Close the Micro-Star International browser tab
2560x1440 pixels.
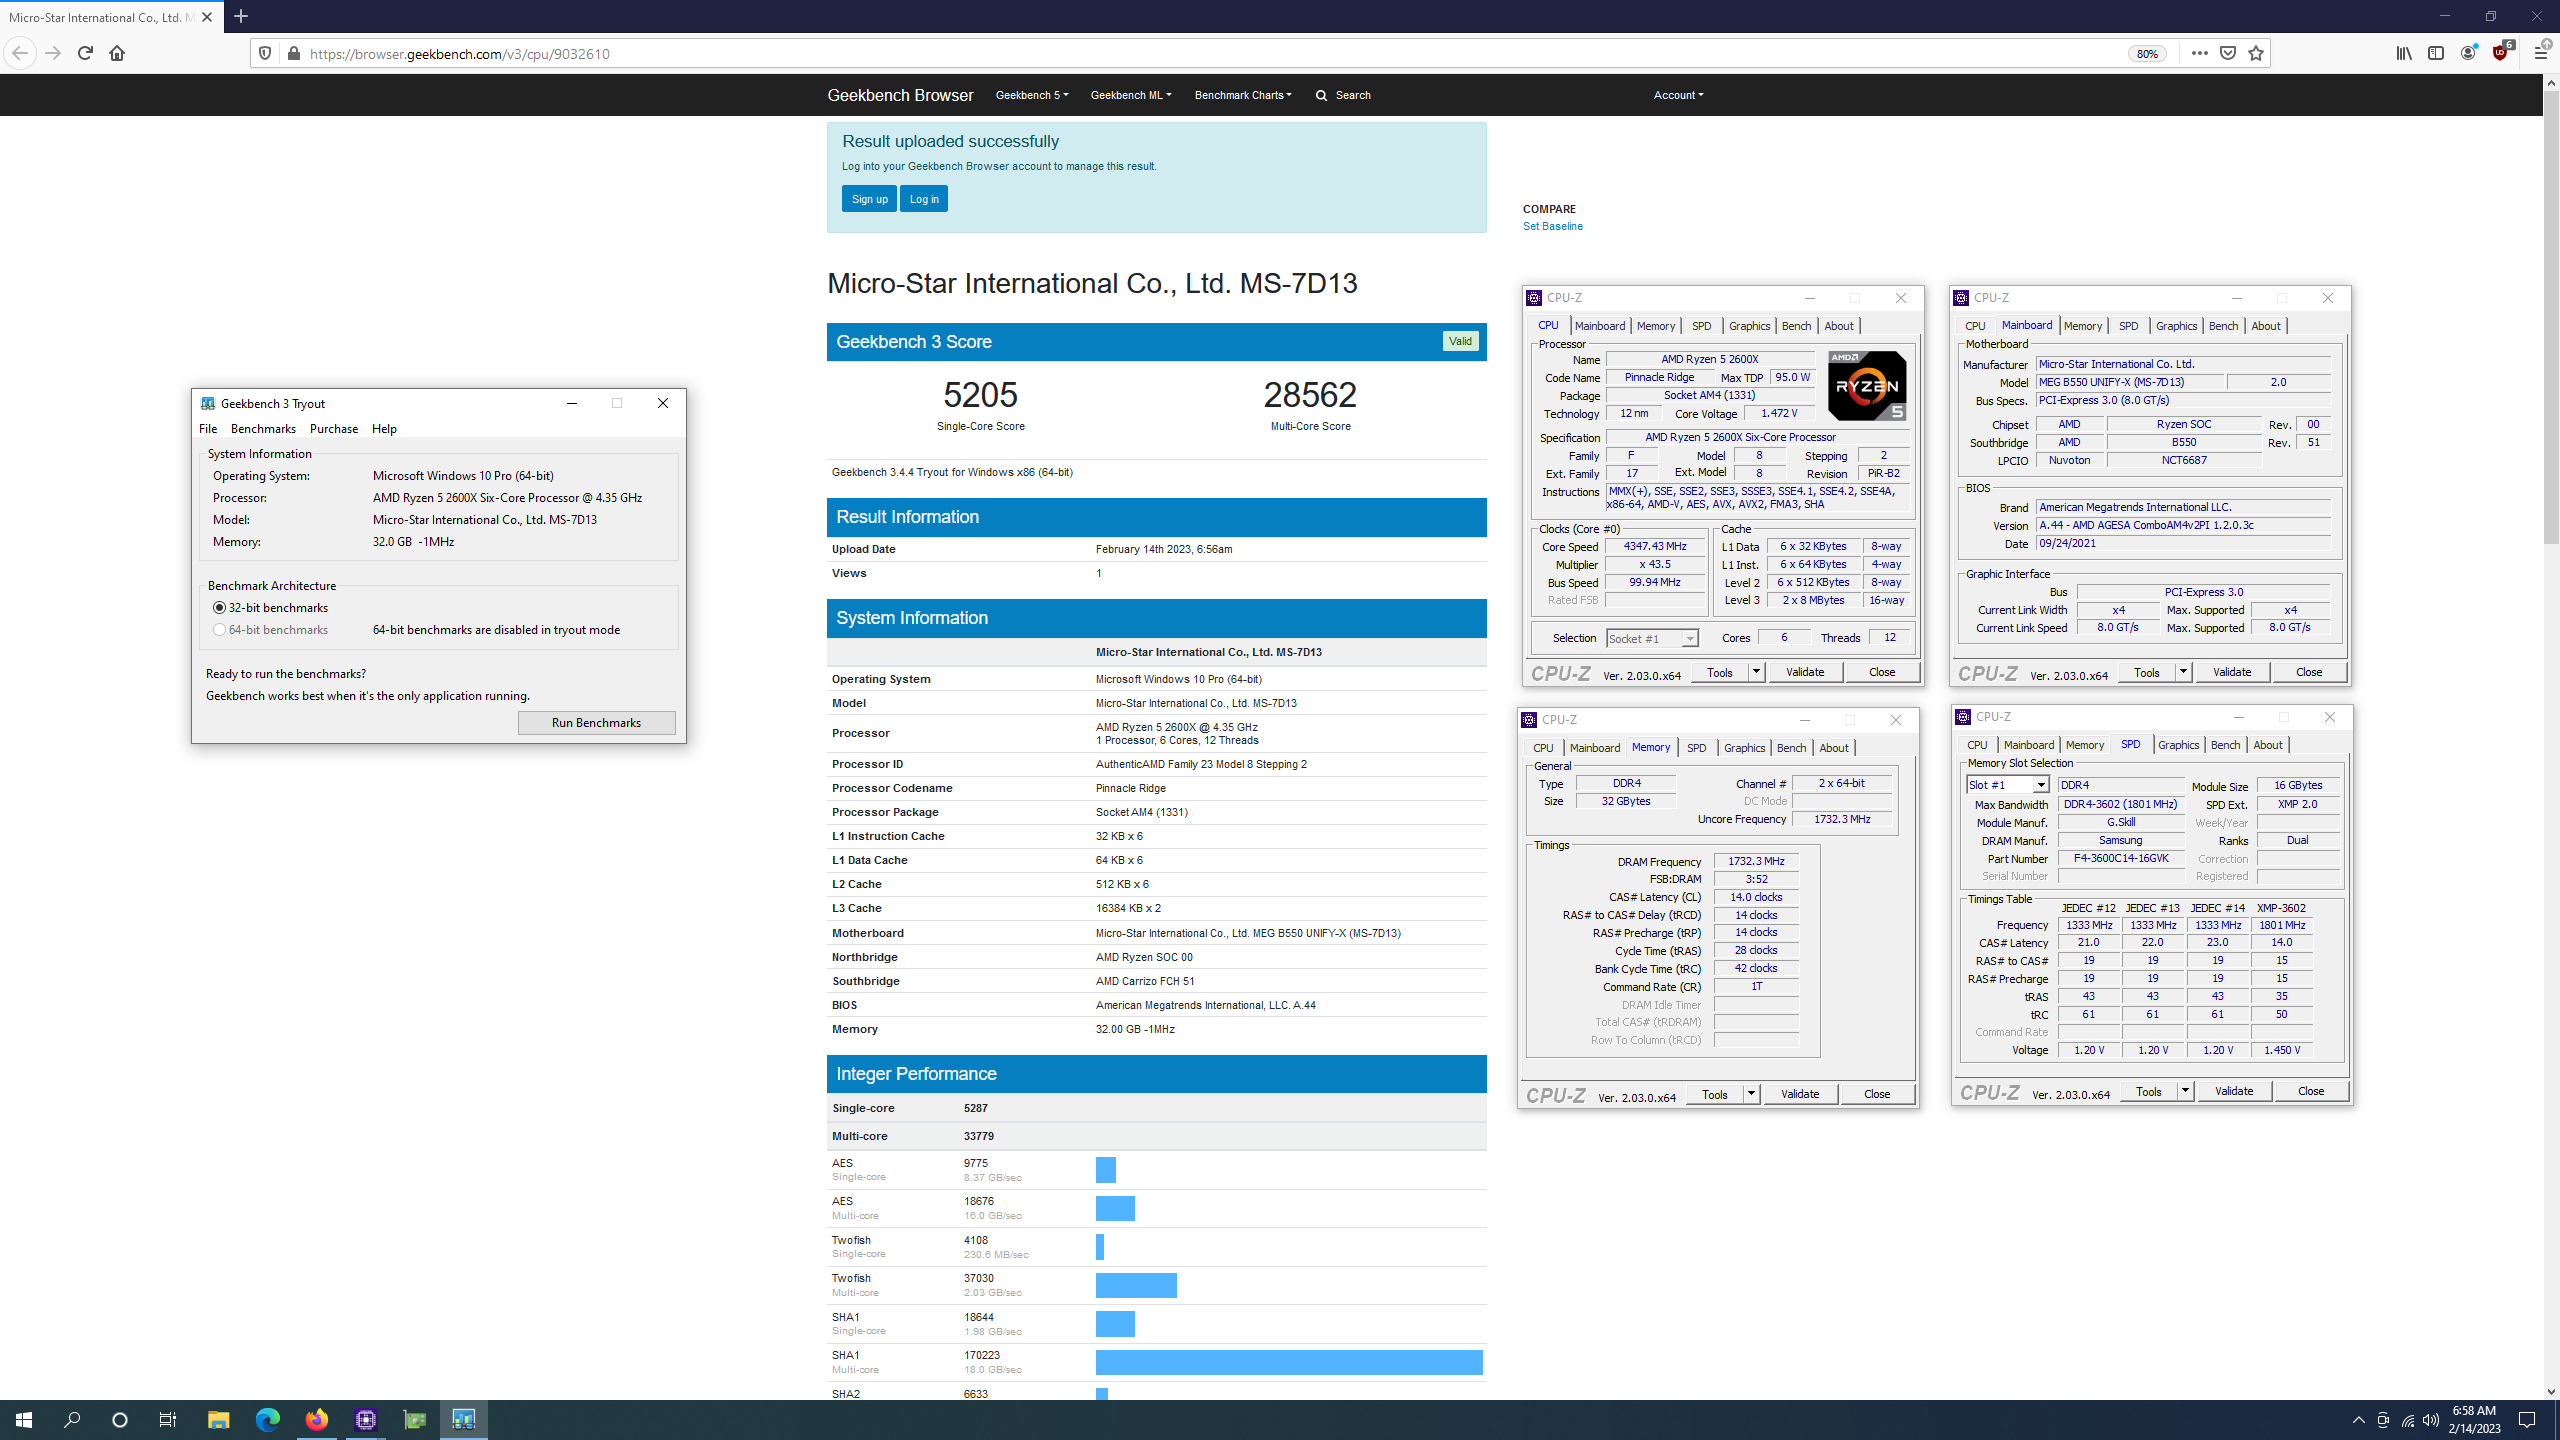point(207,17)
